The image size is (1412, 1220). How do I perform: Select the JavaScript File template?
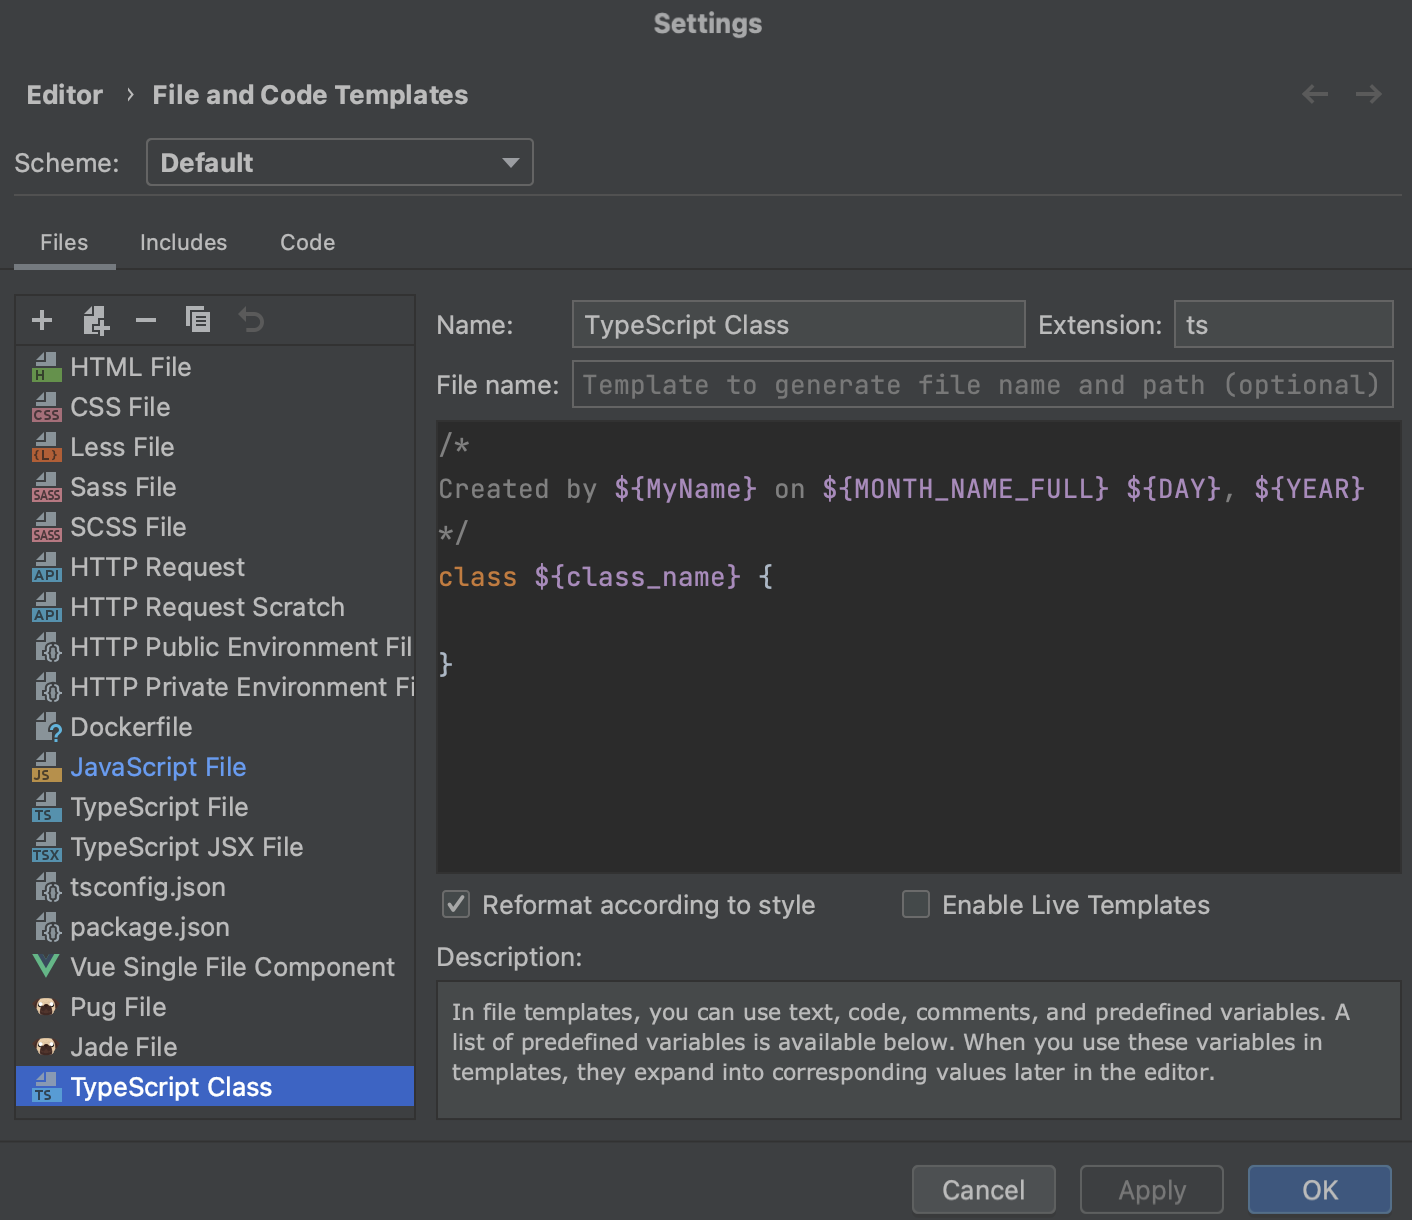click(158, 767)
